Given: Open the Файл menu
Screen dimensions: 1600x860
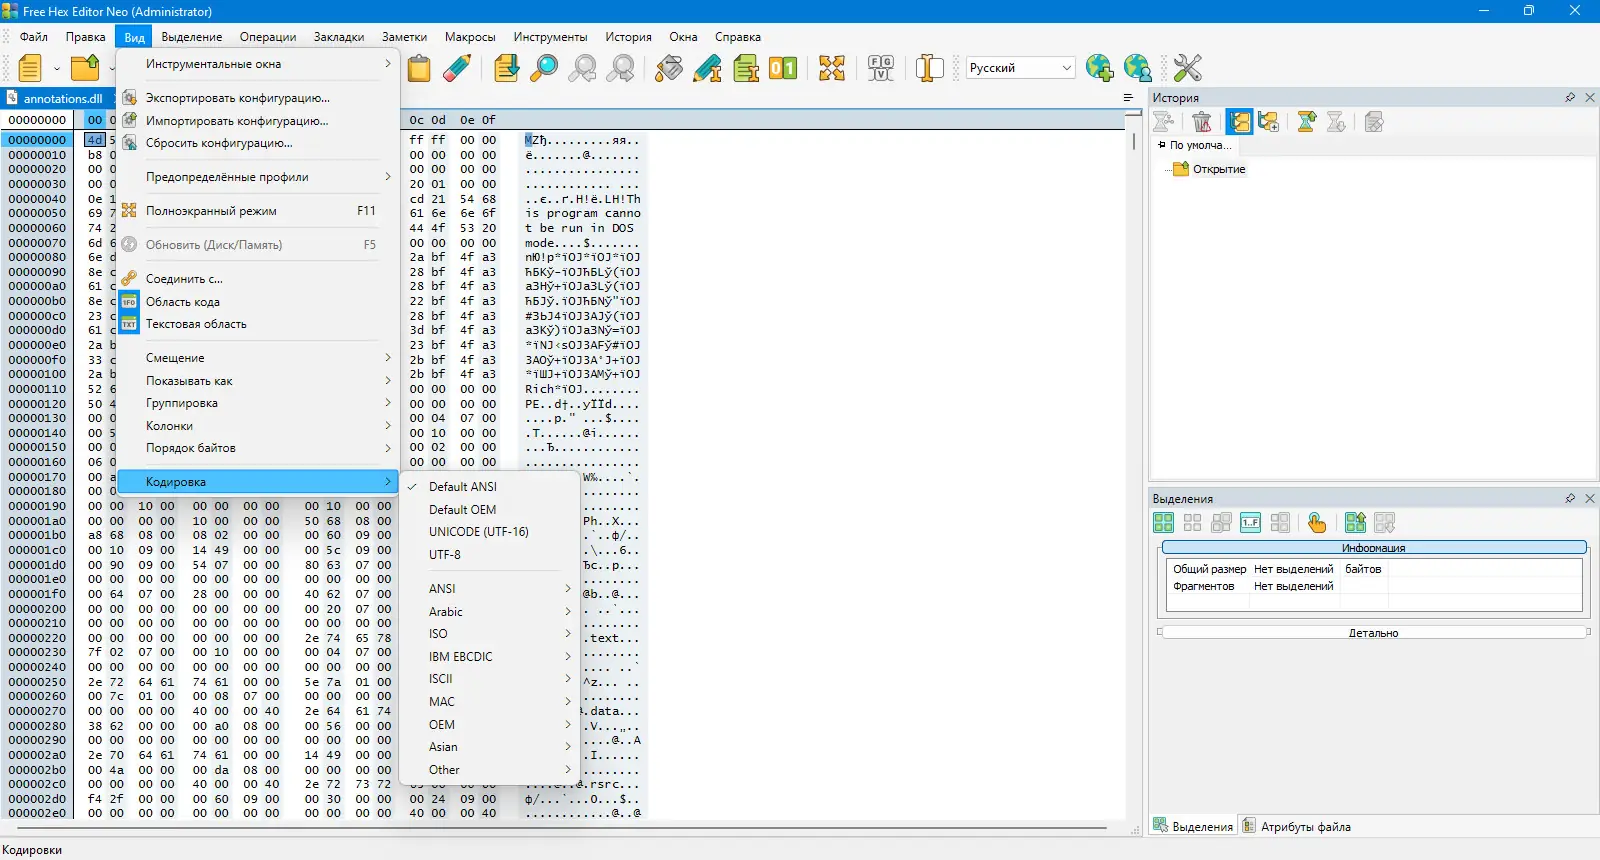Looking at the screenshot, I should click(x=34, y=37).
